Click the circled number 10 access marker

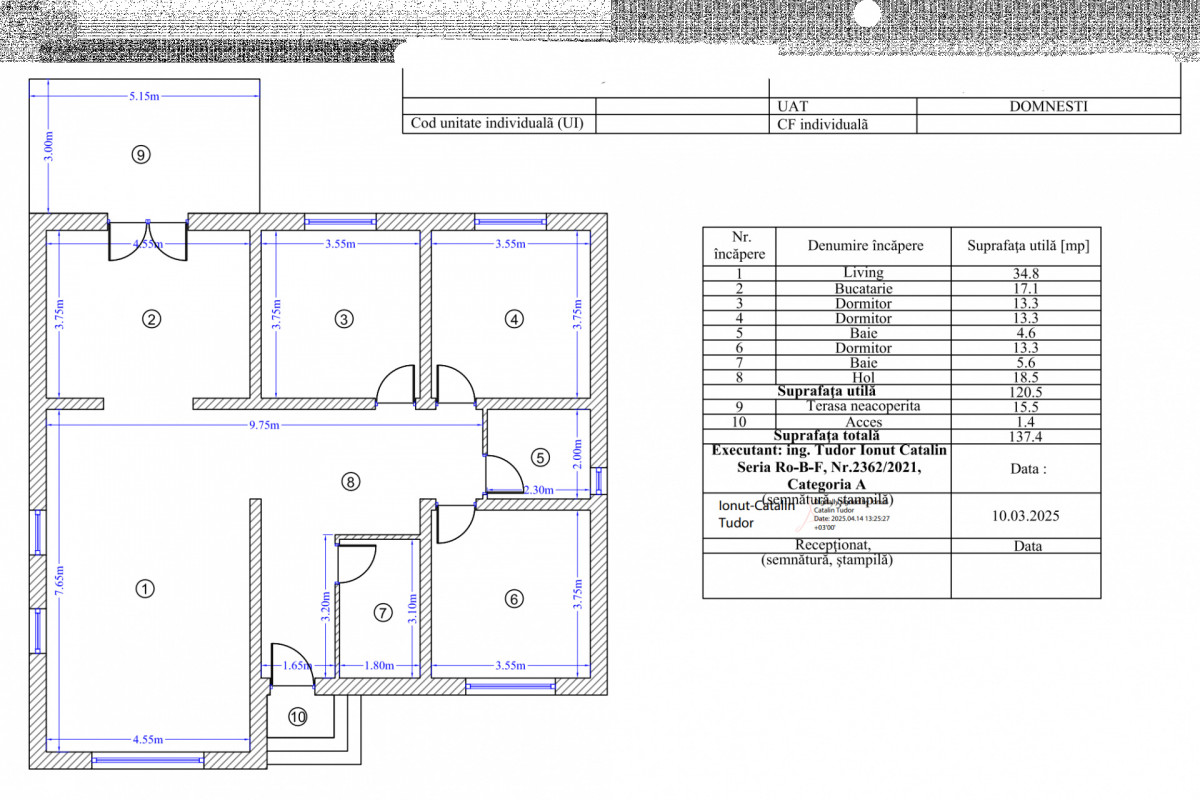[x=297, y=716]
